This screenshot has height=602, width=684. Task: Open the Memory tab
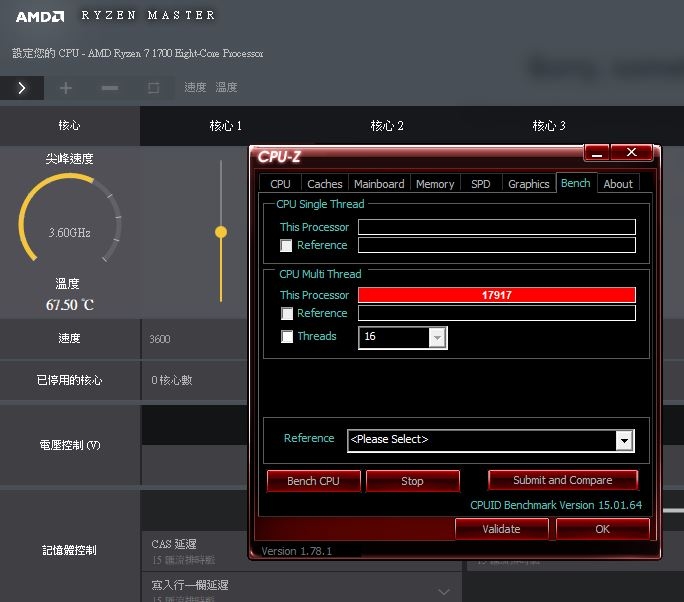(x=435, y=184)
